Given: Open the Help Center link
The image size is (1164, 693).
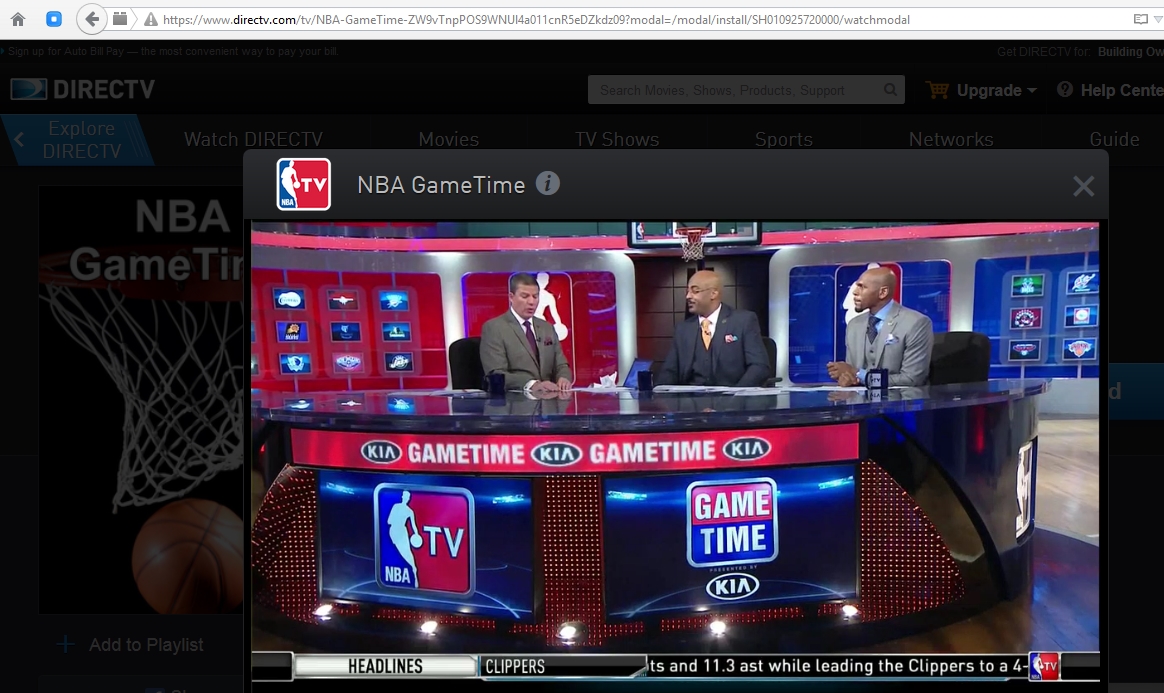Looking at the screenshot, I should click(1122, 91).
